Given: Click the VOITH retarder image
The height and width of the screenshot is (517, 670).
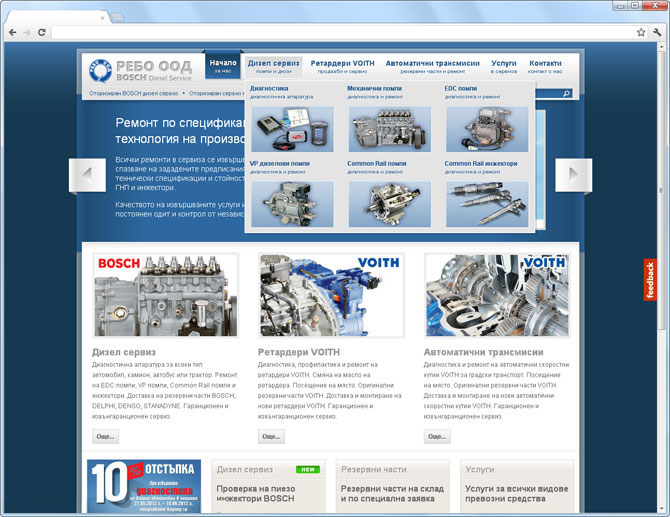Looking at the screenshot, I should (x=331, y=296).
